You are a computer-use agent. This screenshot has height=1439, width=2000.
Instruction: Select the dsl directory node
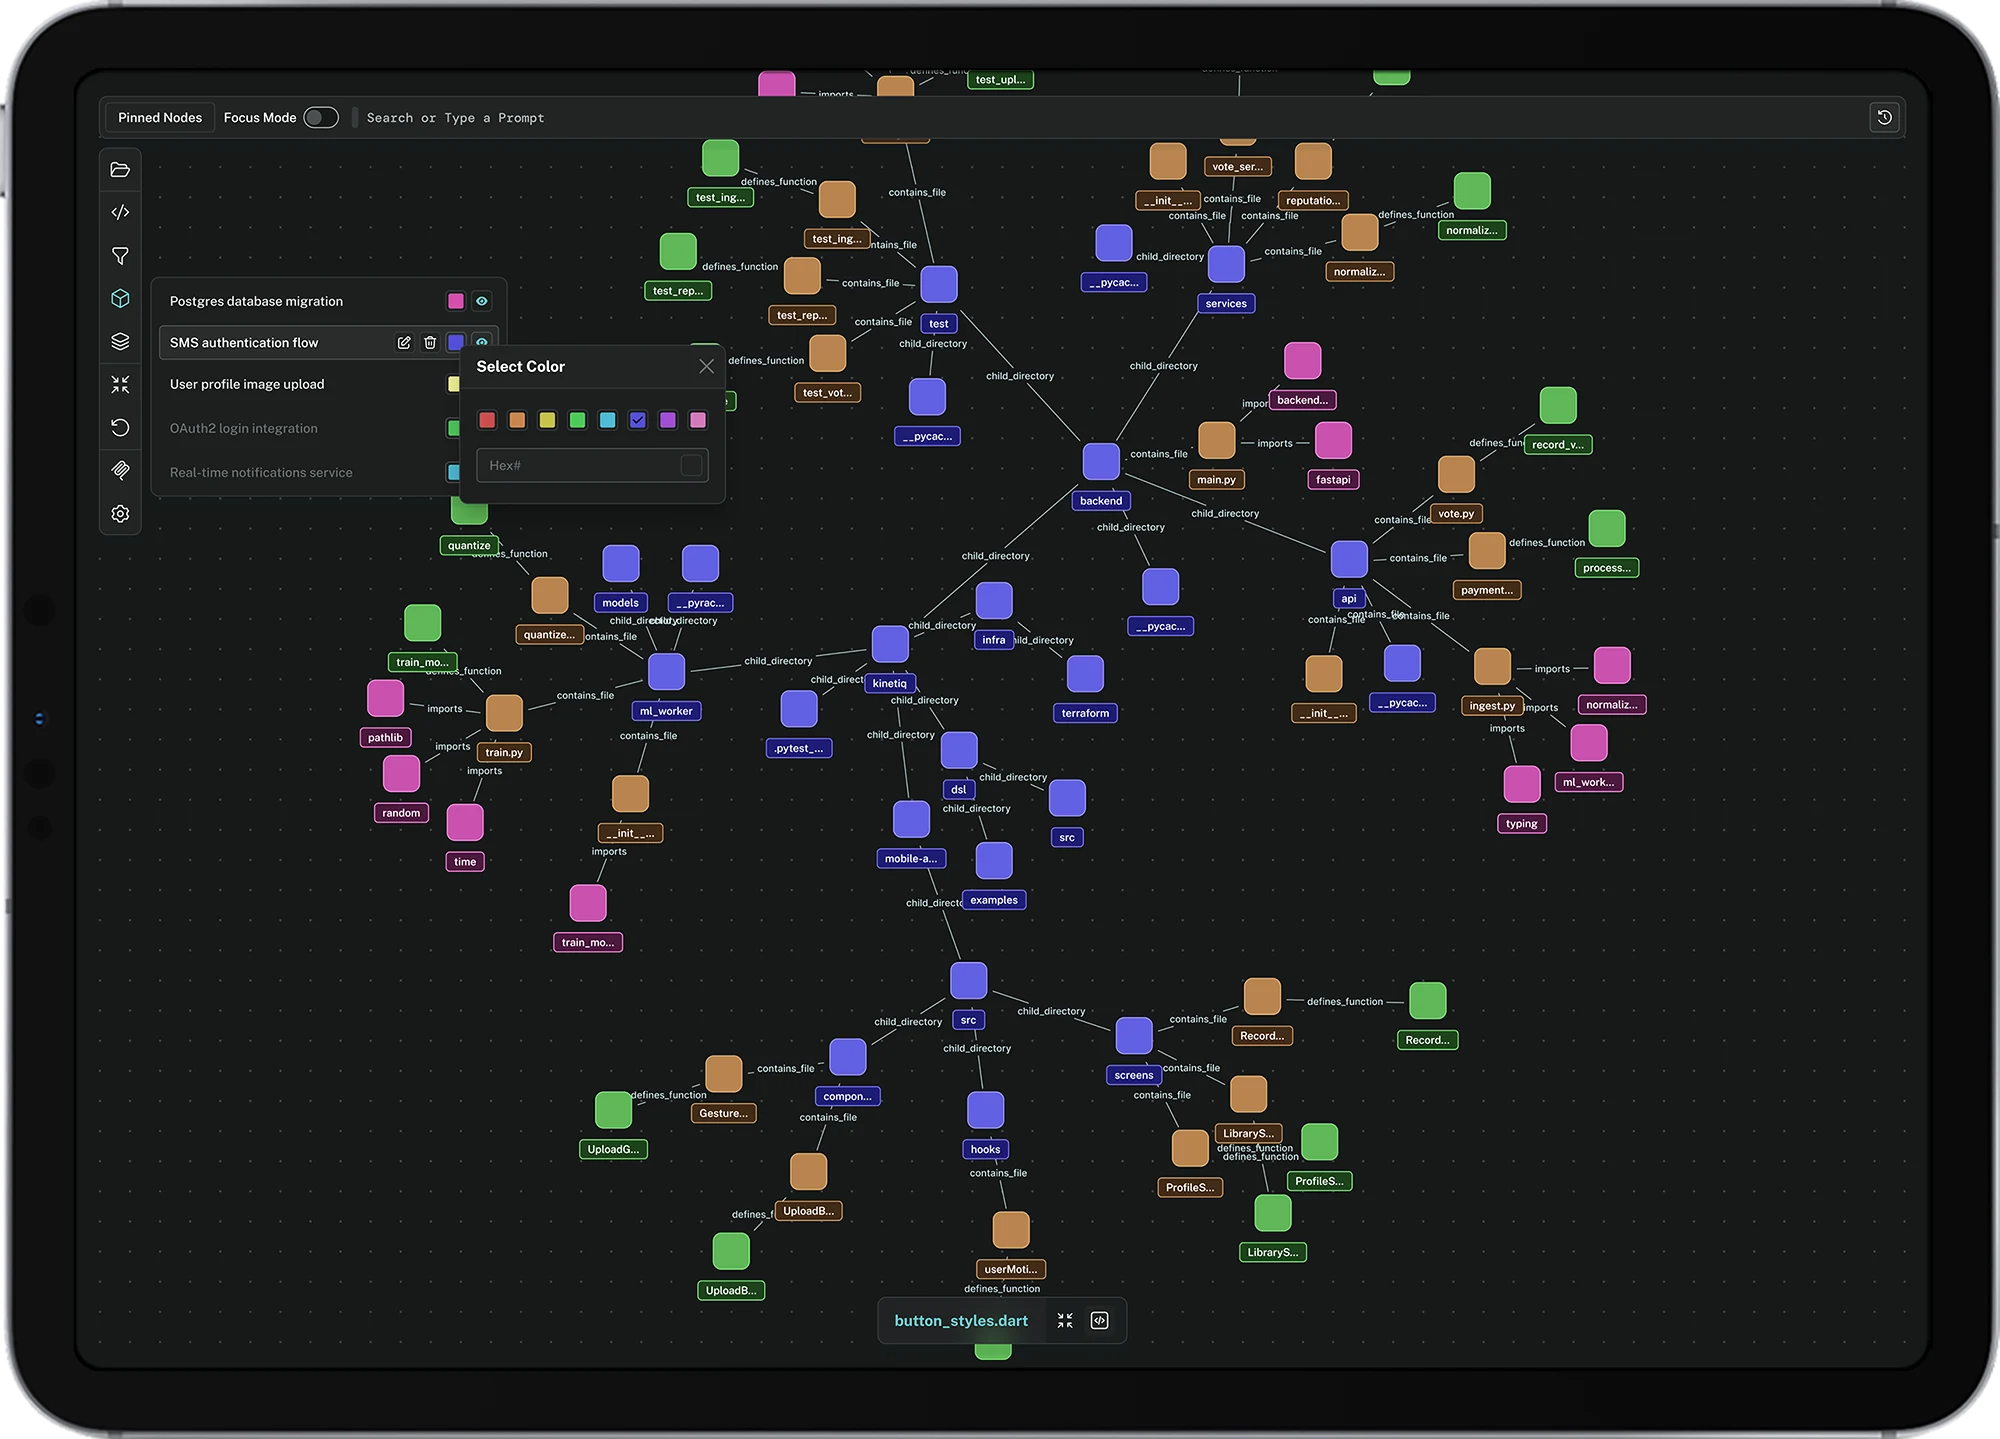(x=959, y=751)
